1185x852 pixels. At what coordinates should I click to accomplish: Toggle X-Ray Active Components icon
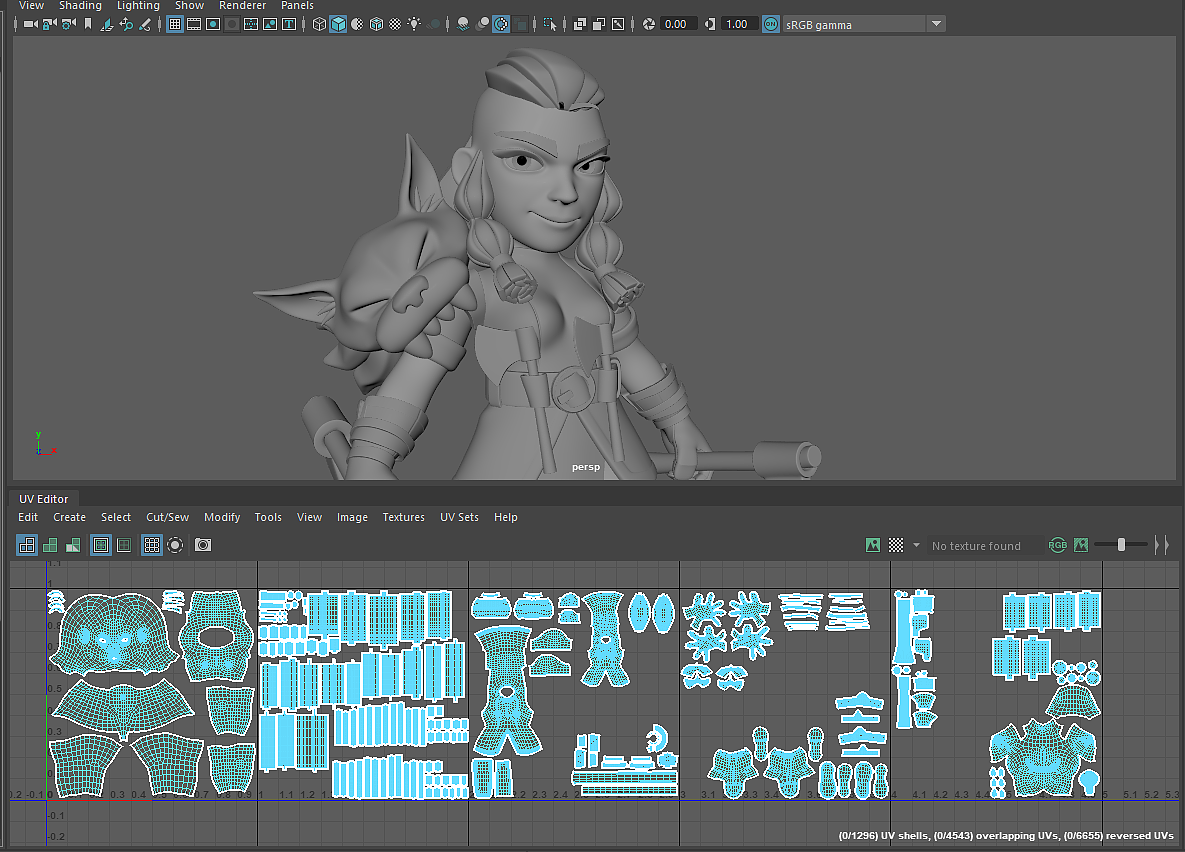(x=599, y=24)
